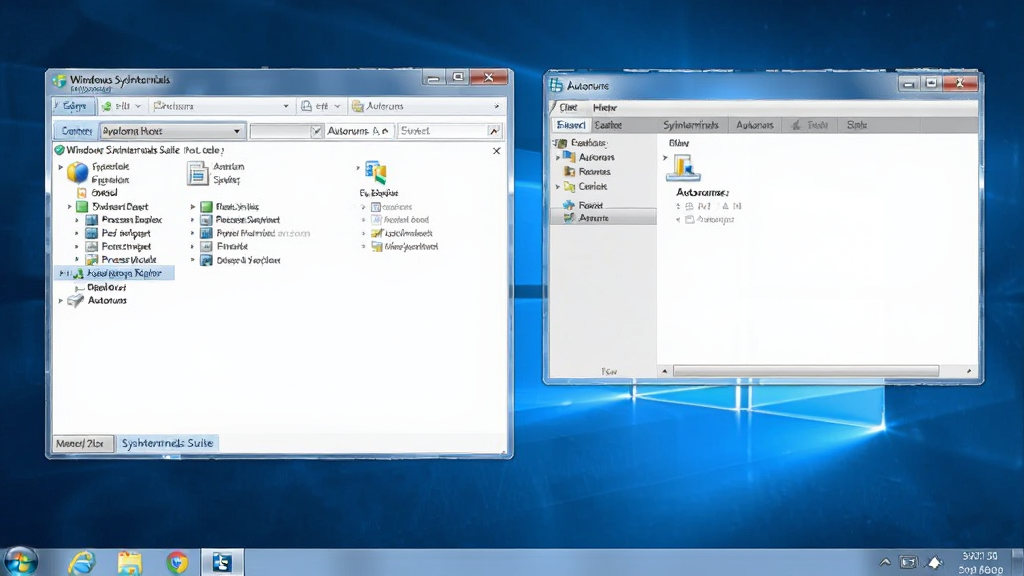This screenshot has height=576, width=1024.
Task: Click the drive icon beside the Autoruns tree item
Action: coord(76,300)
